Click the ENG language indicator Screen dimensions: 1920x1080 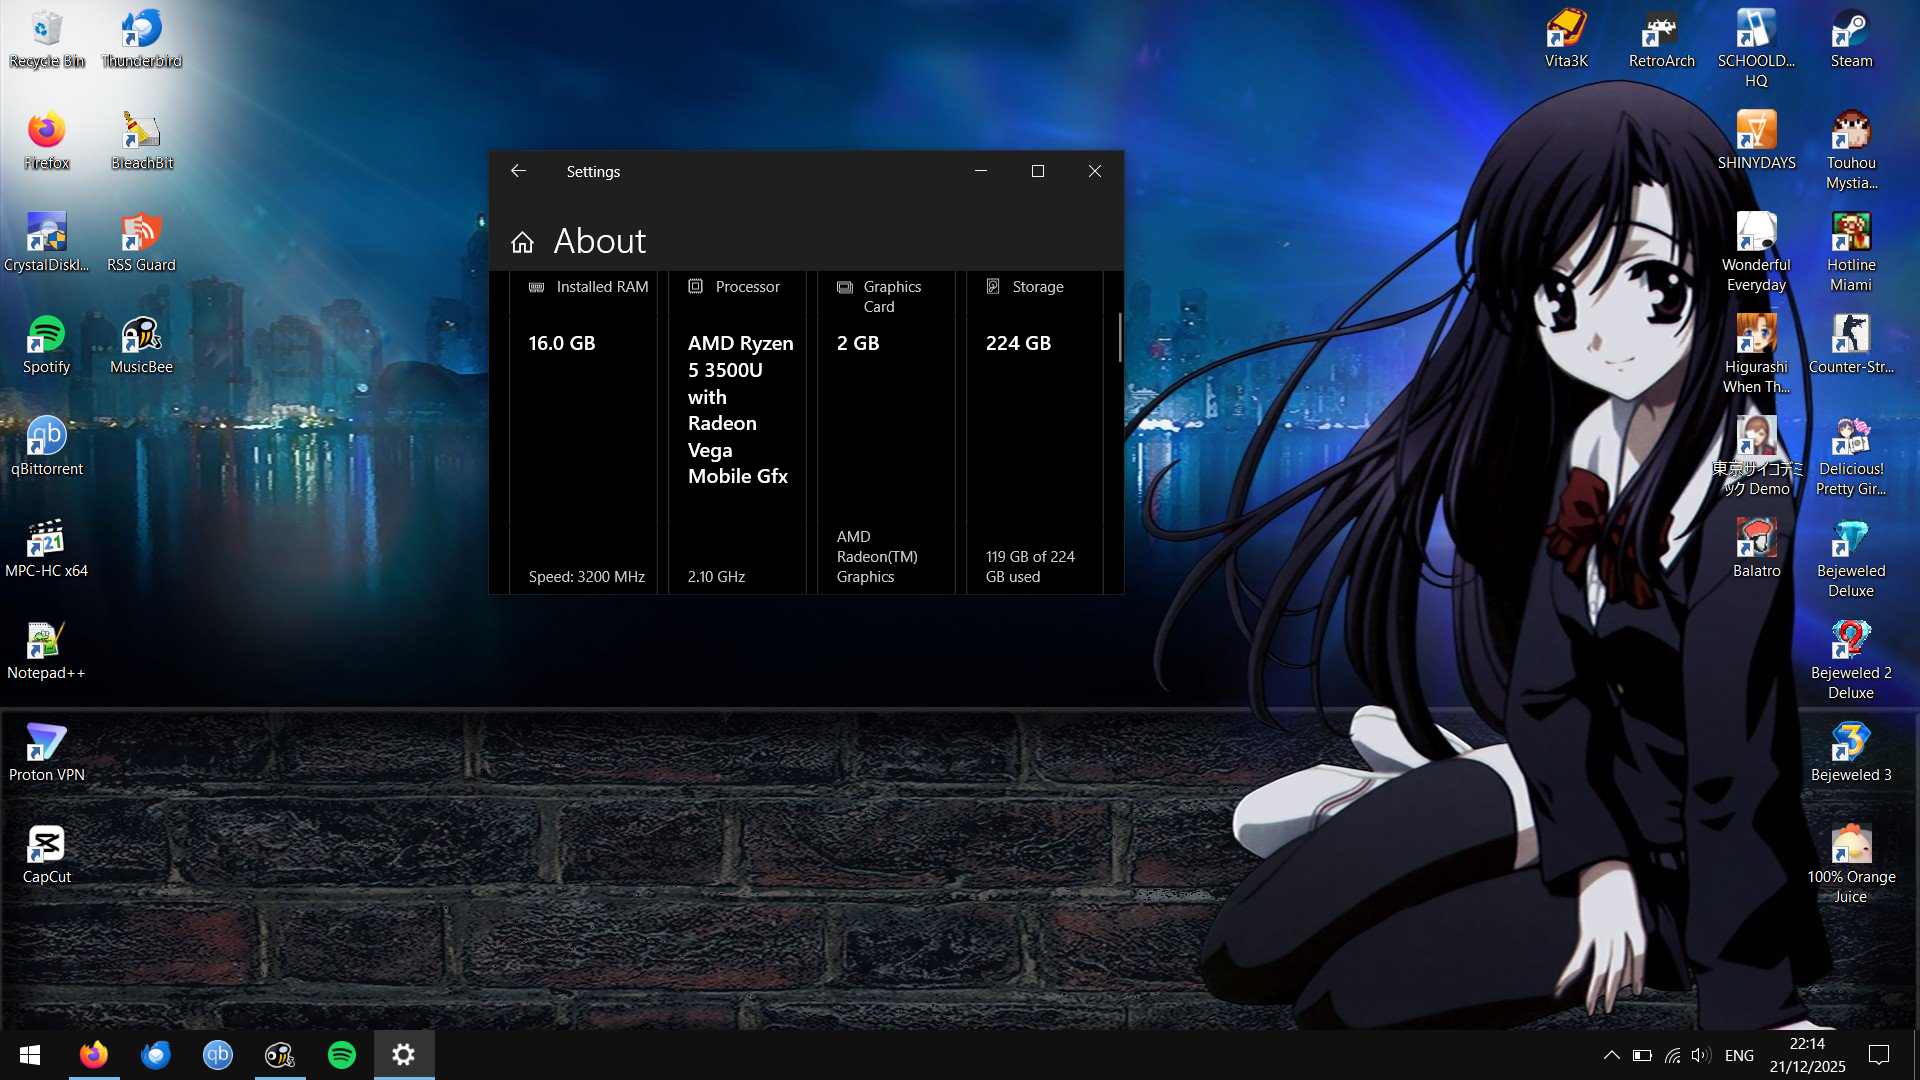click(1739, 1055)
